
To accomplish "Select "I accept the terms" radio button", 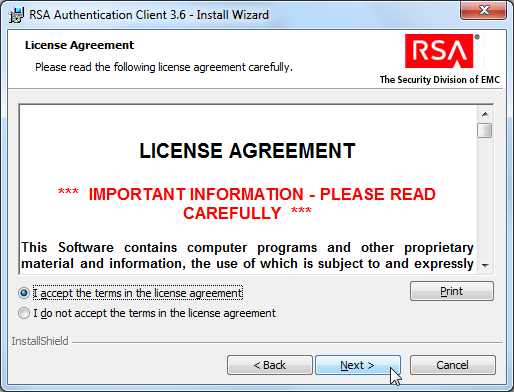I will point(24,293).
